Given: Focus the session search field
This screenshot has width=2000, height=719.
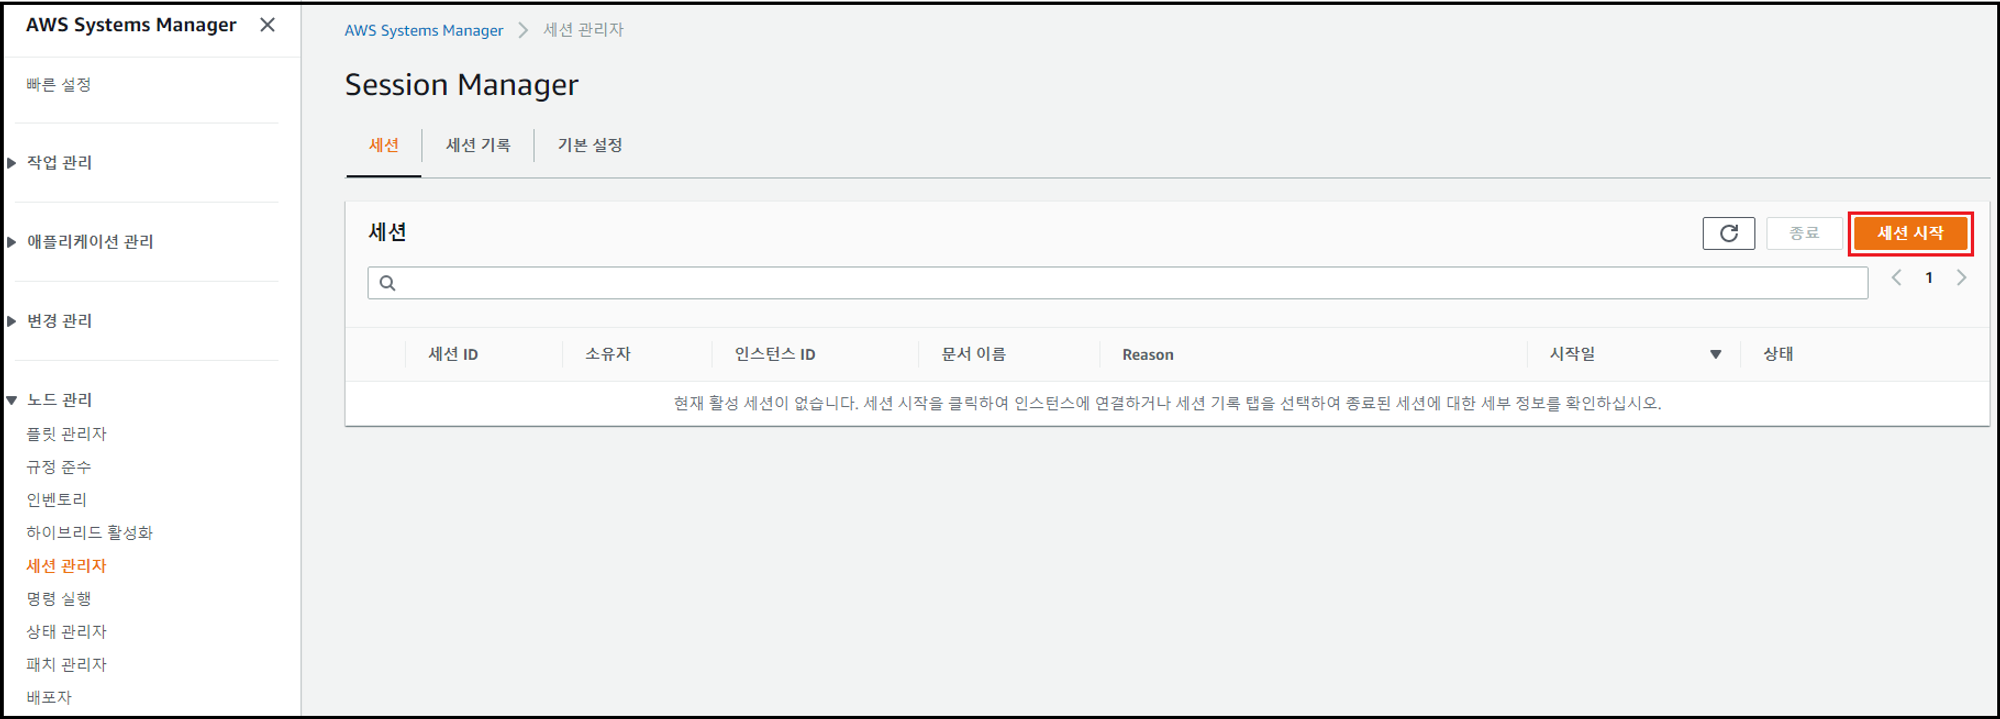Looking at the screenshot, I should coord(1117,283).
